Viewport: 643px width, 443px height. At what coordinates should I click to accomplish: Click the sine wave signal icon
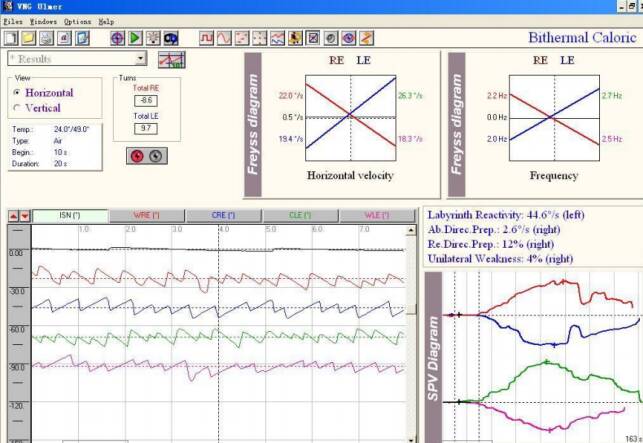coord(225,38)
